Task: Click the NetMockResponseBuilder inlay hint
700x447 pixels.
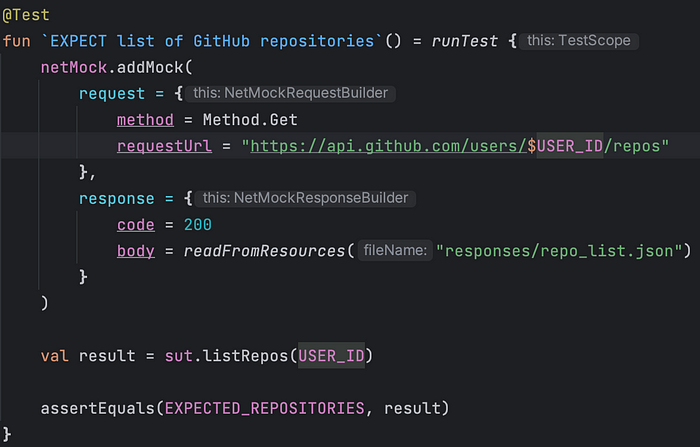Action: [305, 198]
